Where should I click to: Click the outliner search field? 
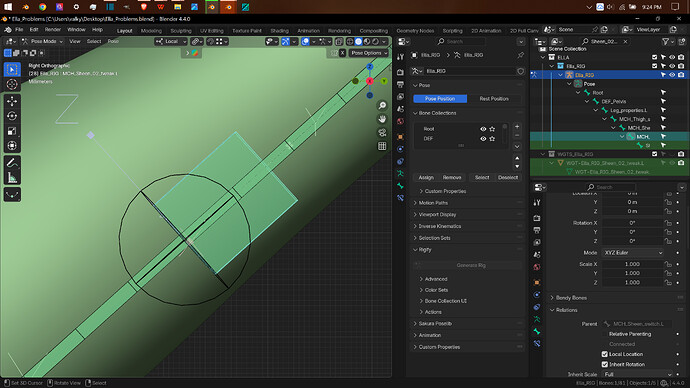coord(605,41)
